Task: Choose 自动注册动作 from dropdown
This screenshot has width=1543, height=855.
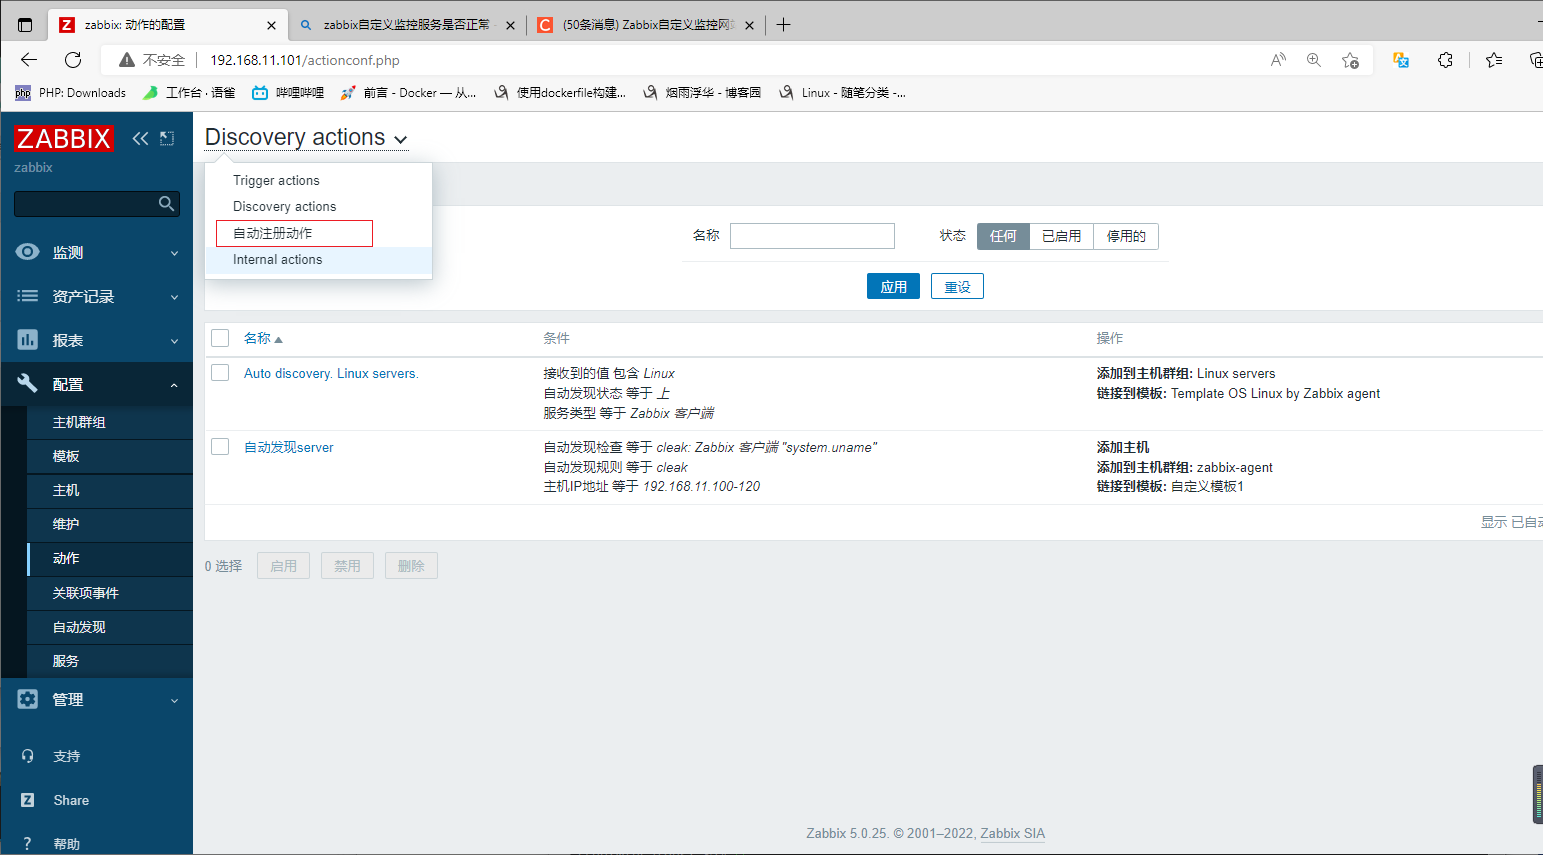Action: (273, 233)
